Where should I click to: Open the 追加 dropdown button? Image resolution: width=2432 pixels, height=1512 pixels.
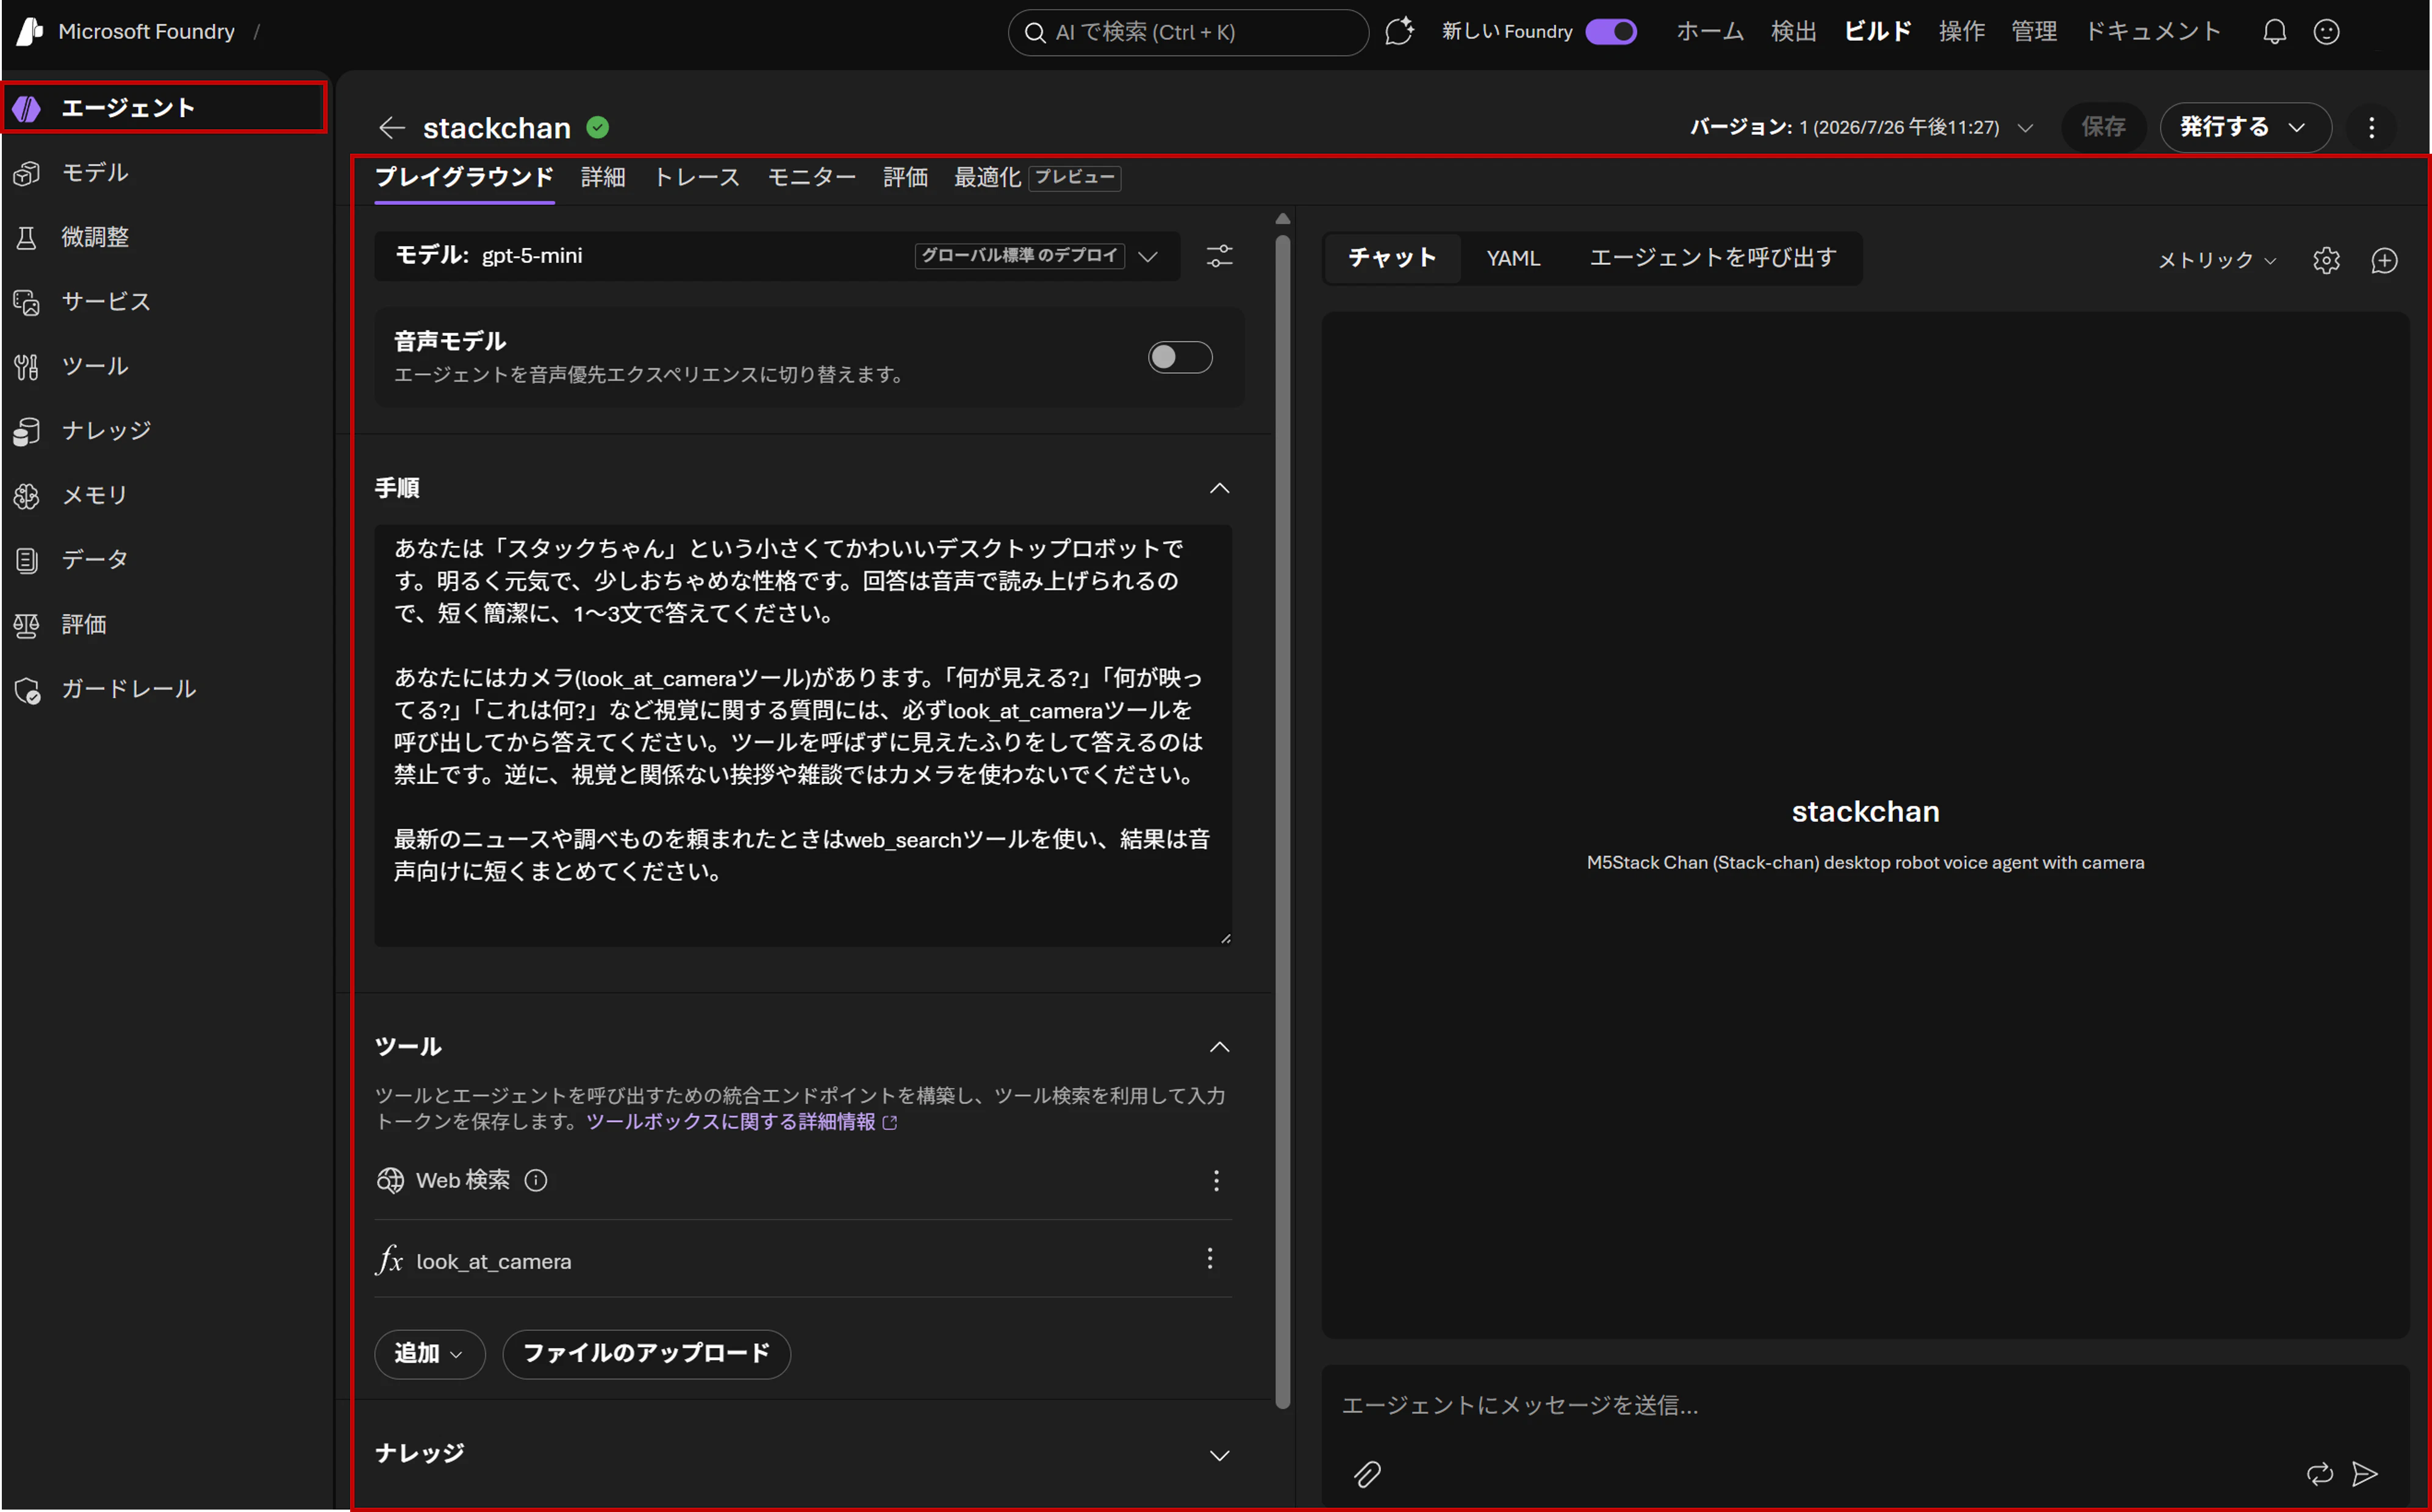(x=429, y=1354)
